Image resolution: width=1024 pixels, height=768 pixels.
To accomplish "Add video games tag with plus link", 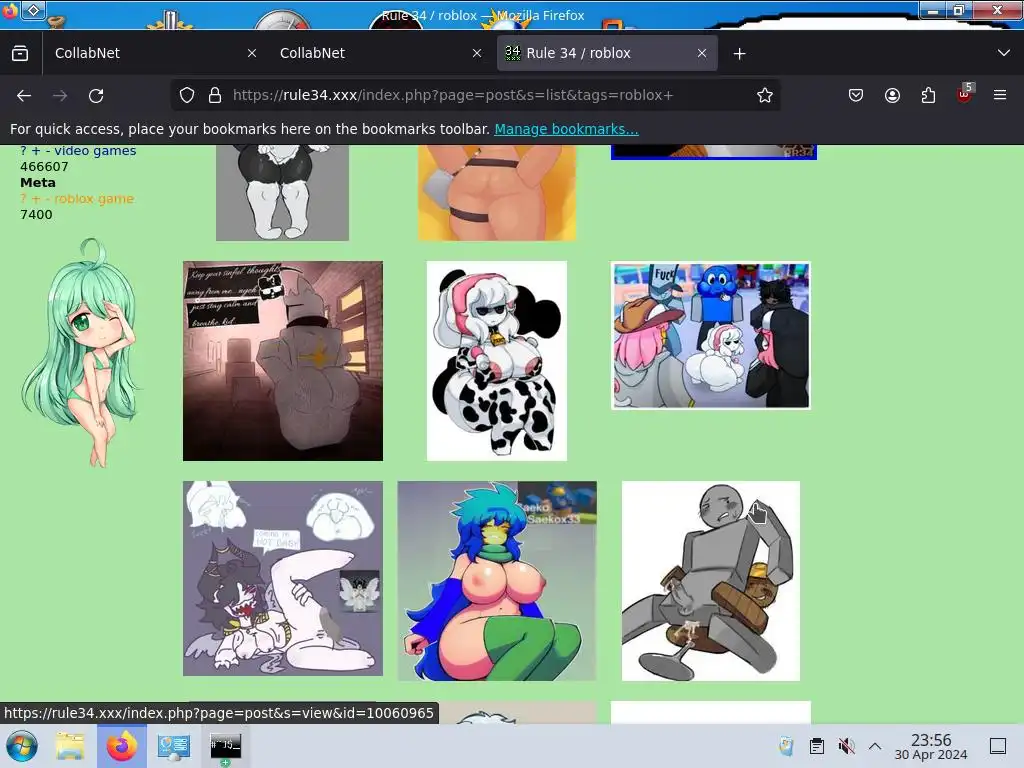I will (36, 151).
